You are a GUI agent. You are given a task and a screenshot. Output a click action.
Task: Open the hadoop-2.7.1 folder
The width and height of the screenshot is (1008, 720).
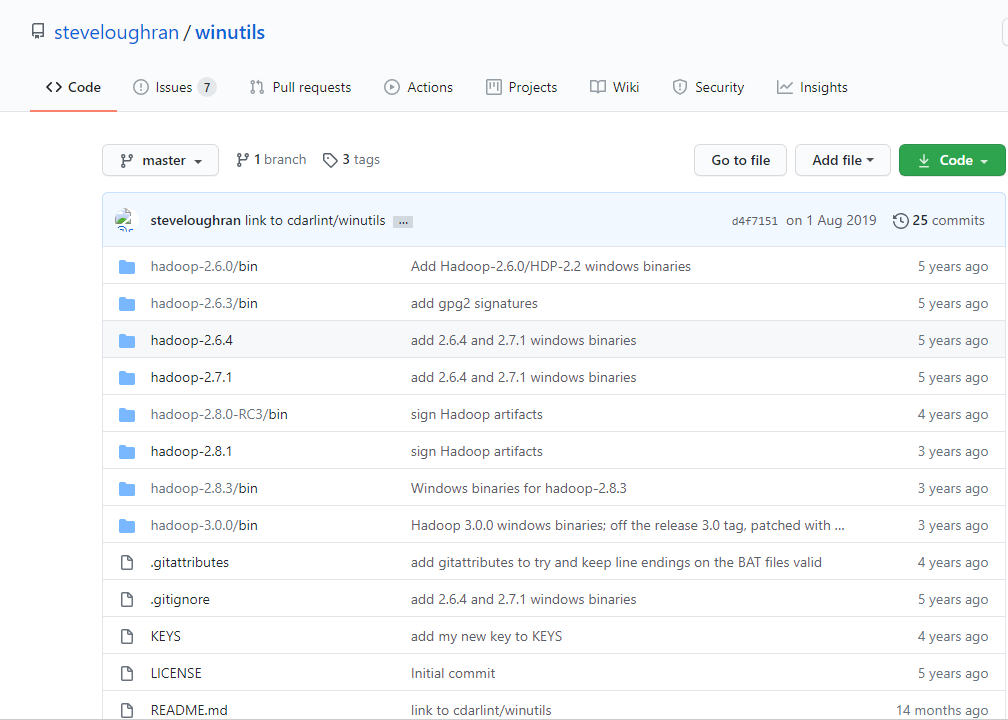(x=191, y=377)
